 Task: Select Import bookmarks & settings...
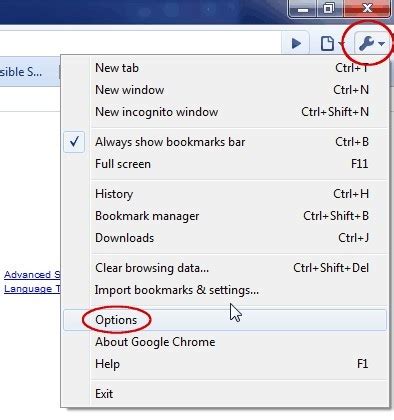pos(225,290)
